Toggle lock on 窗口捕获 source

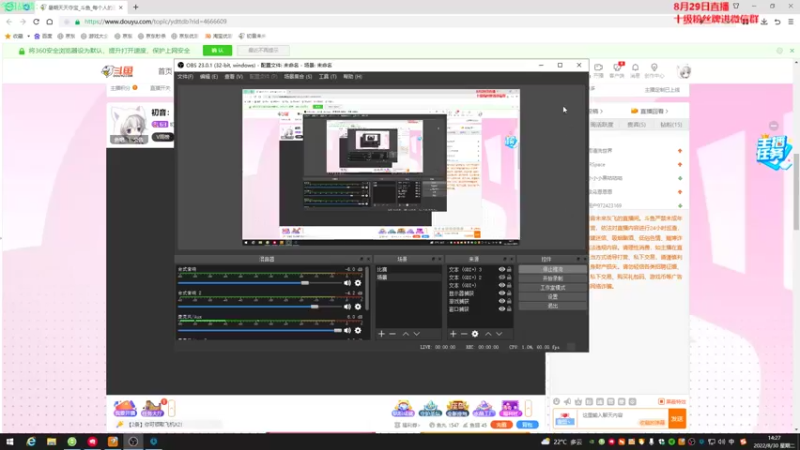(x=509, y=309)
